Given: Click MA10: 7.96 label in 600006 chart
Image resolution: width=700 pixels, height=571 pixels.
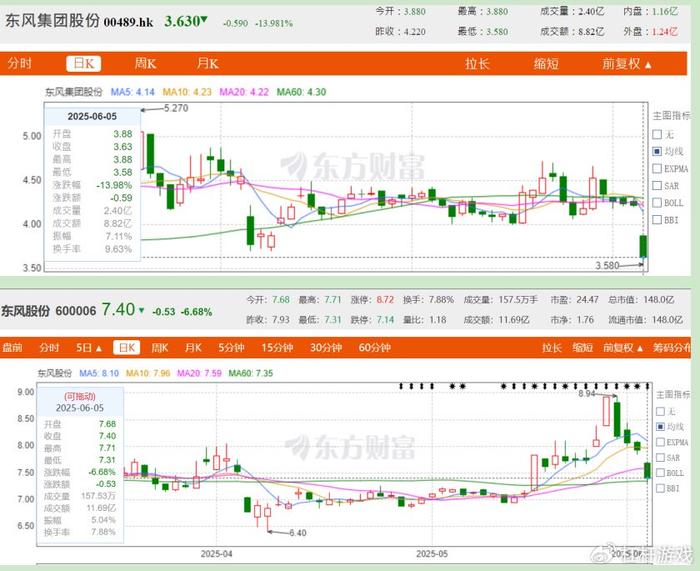Looking at the screenshot, I should pos(148,373).
